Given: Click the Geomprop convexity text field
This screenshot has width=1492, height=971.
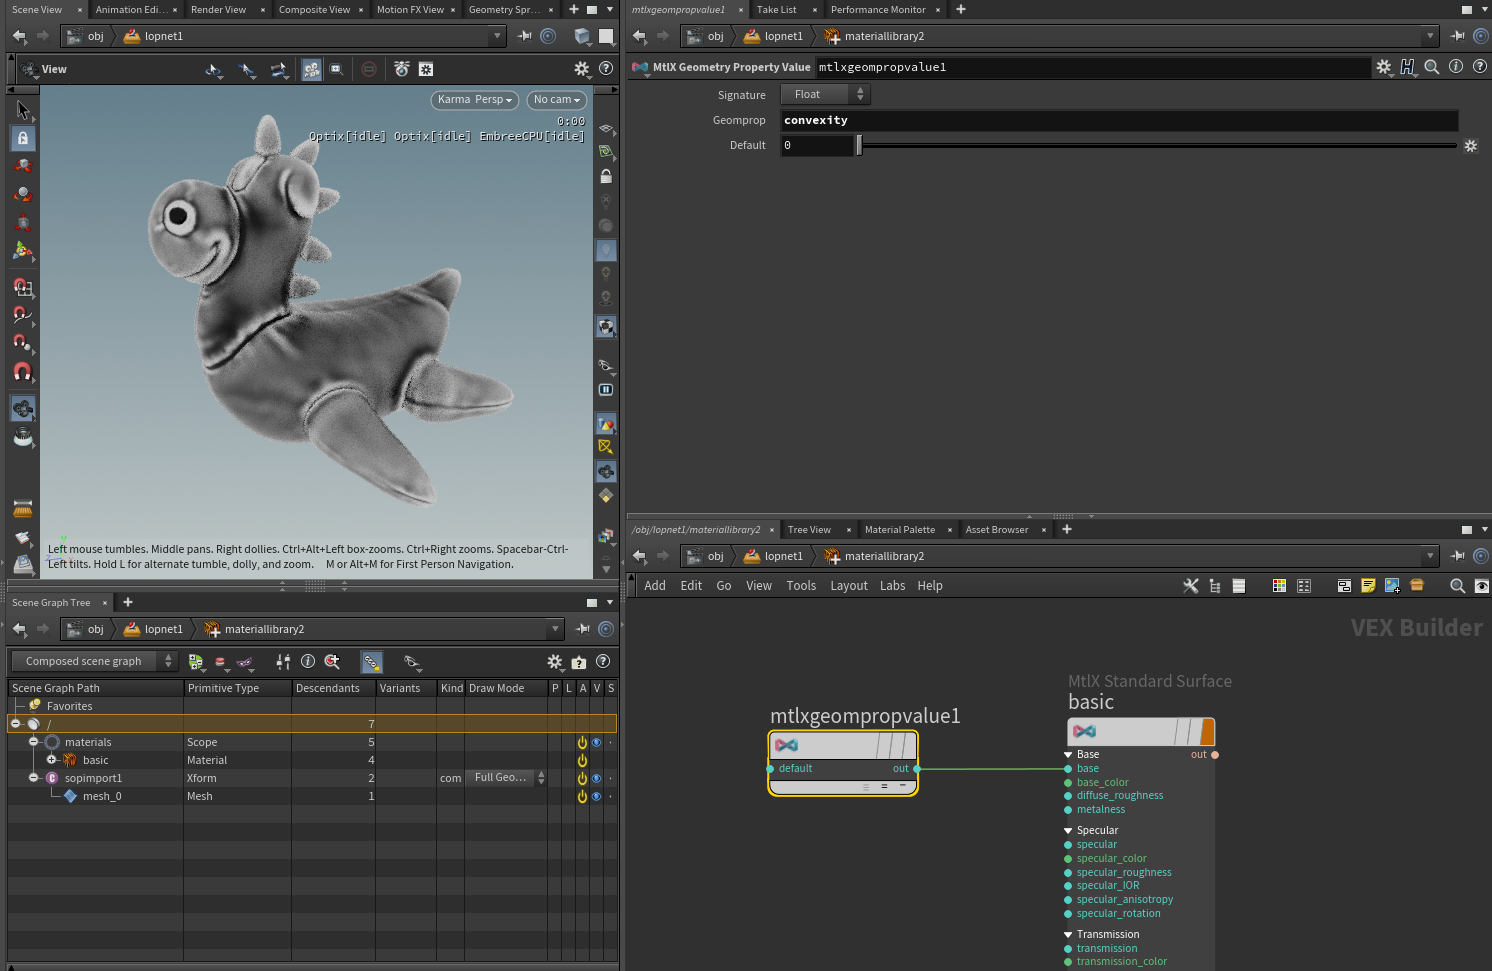Looking at the screenshot, I should pyautogui.click(x=1119, y=120).
